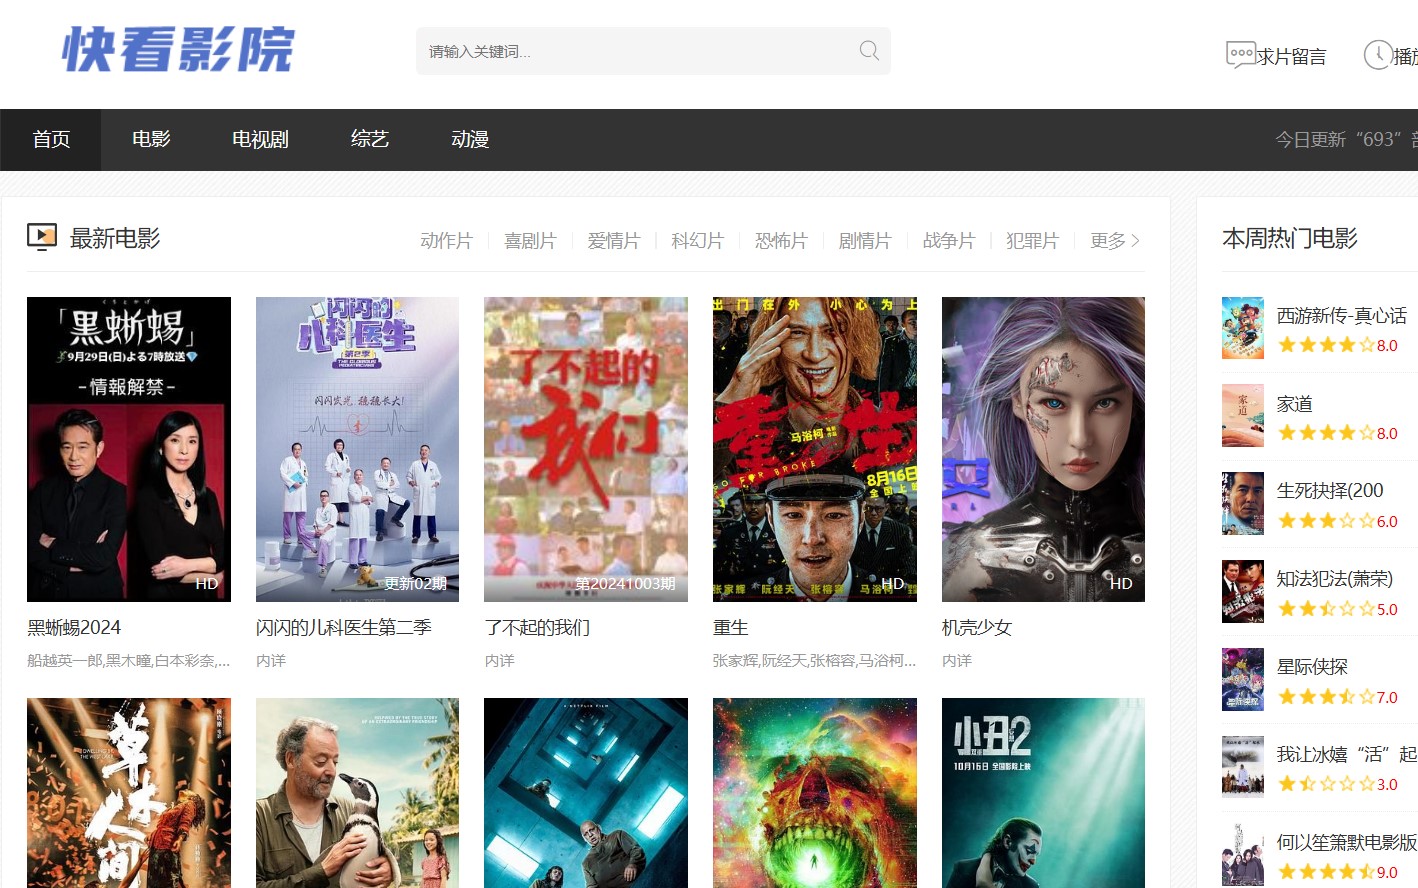Image resolution: width=1418 pixels, height=888 pixels.
Task: Click the 西游新传 small poster thumbnail
Action: (1243, 328)
